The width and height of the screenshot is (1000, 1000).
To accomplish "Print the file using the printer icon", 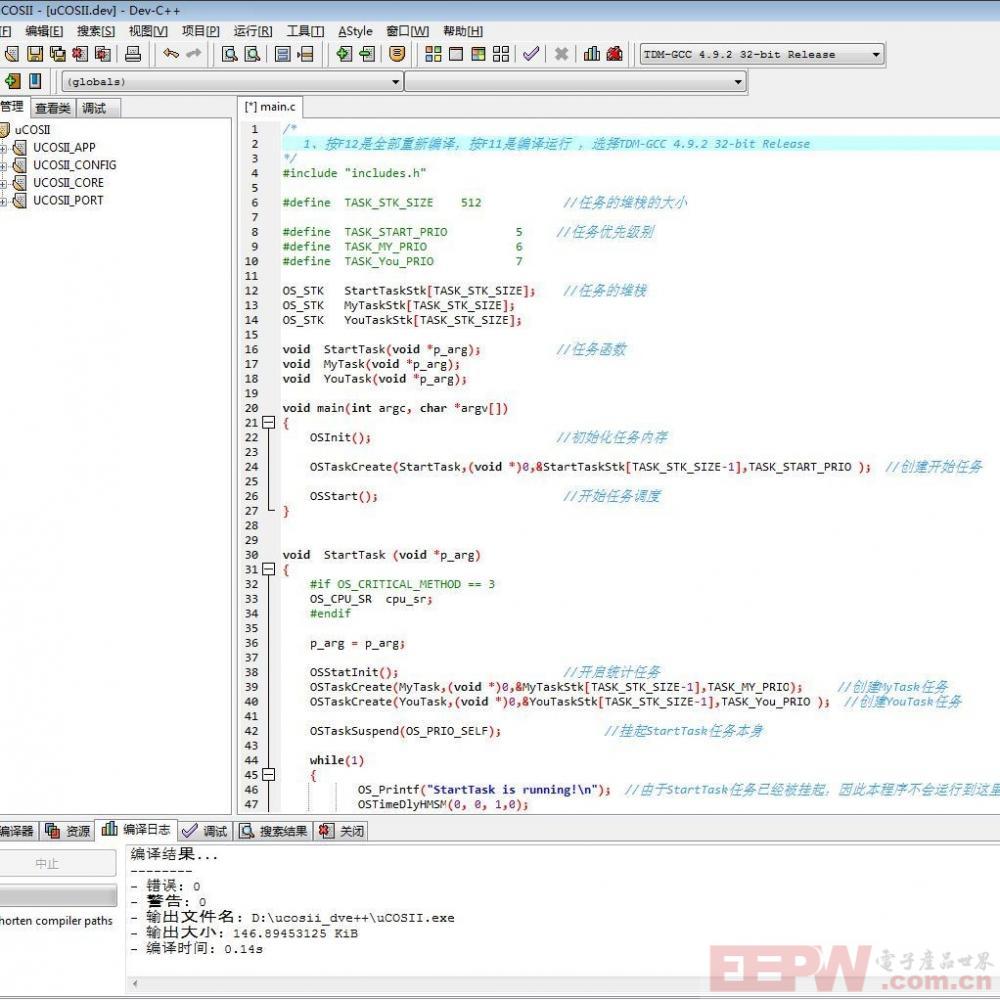I will (133, 54).
